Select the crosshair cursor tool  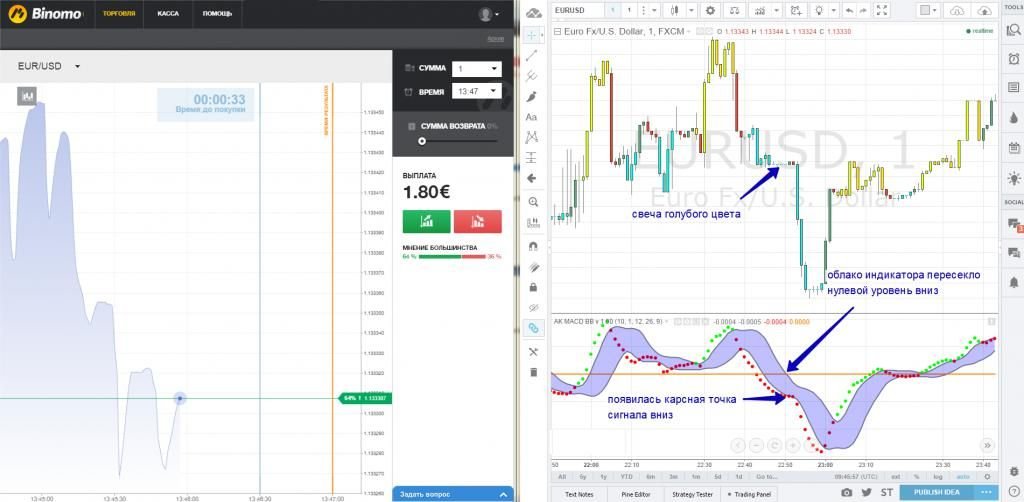(532, 35)
